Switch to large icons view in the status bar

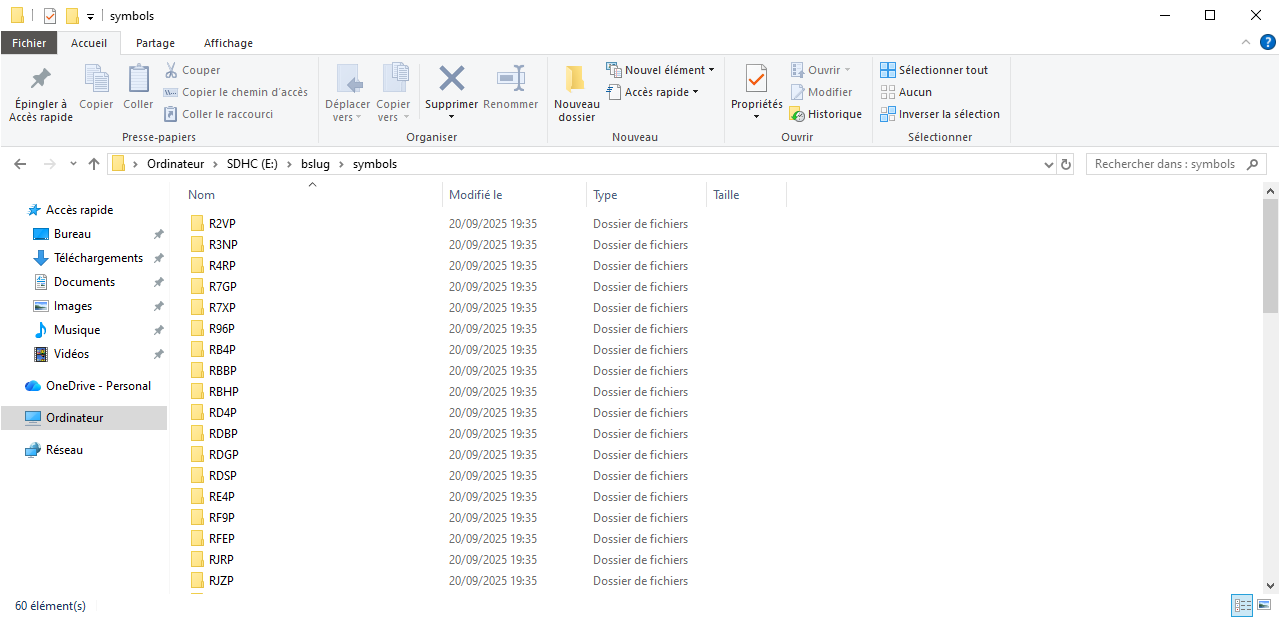click(x=1264, y=606)
